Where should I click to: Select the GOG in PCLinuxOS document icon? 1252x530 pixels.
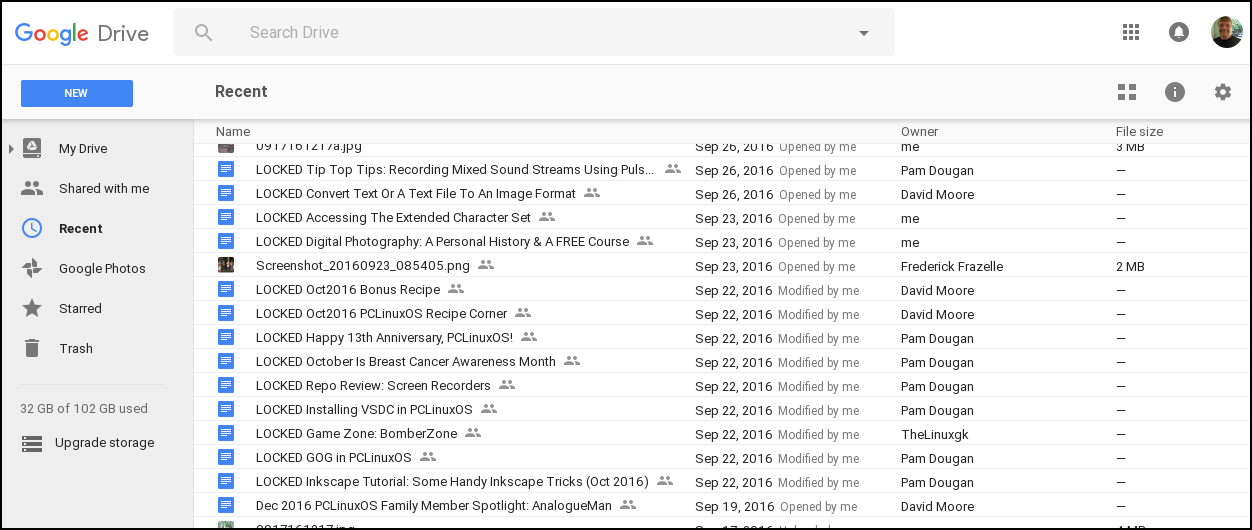pyautogui.click(x=226, y=458)
